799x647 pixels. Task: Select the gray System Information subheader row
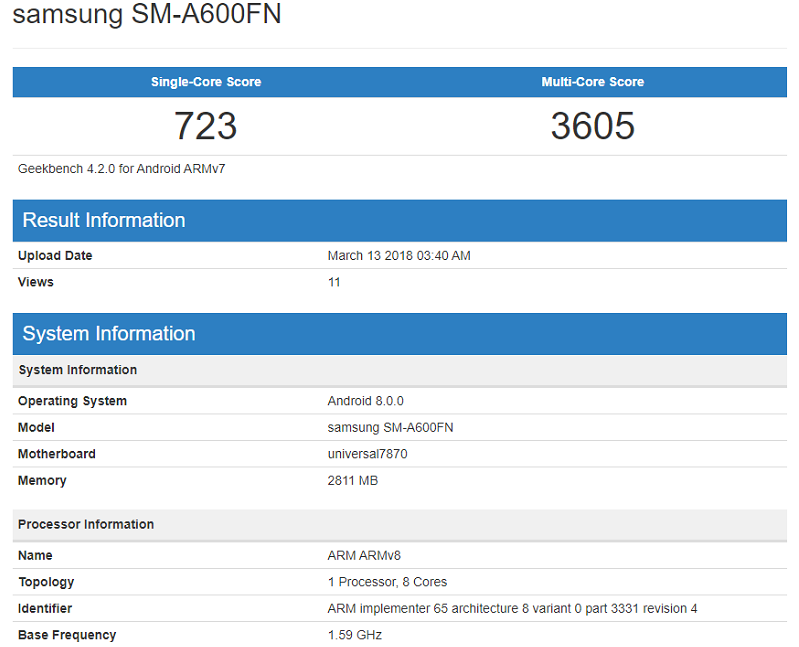point(400,370)
